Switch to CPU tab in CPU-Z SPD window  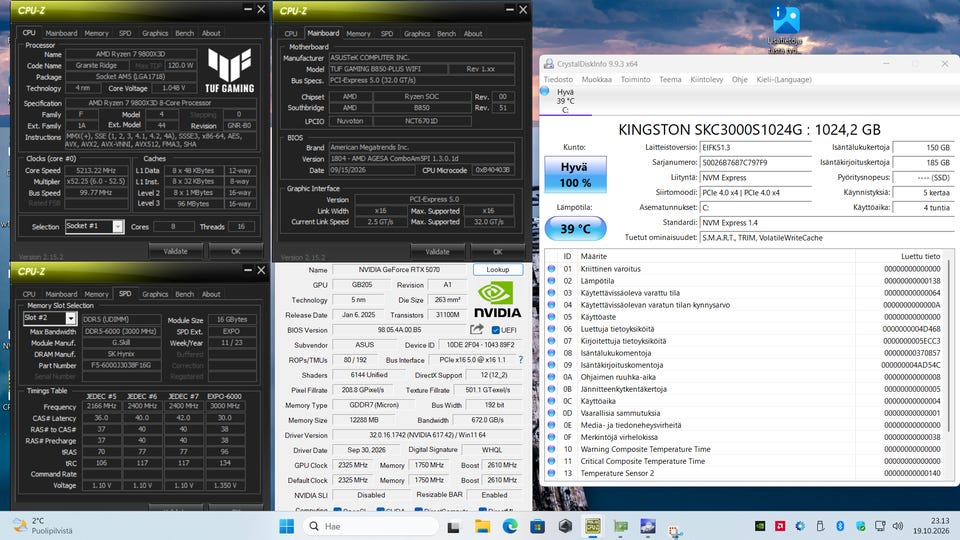click(x=29, y=294)
